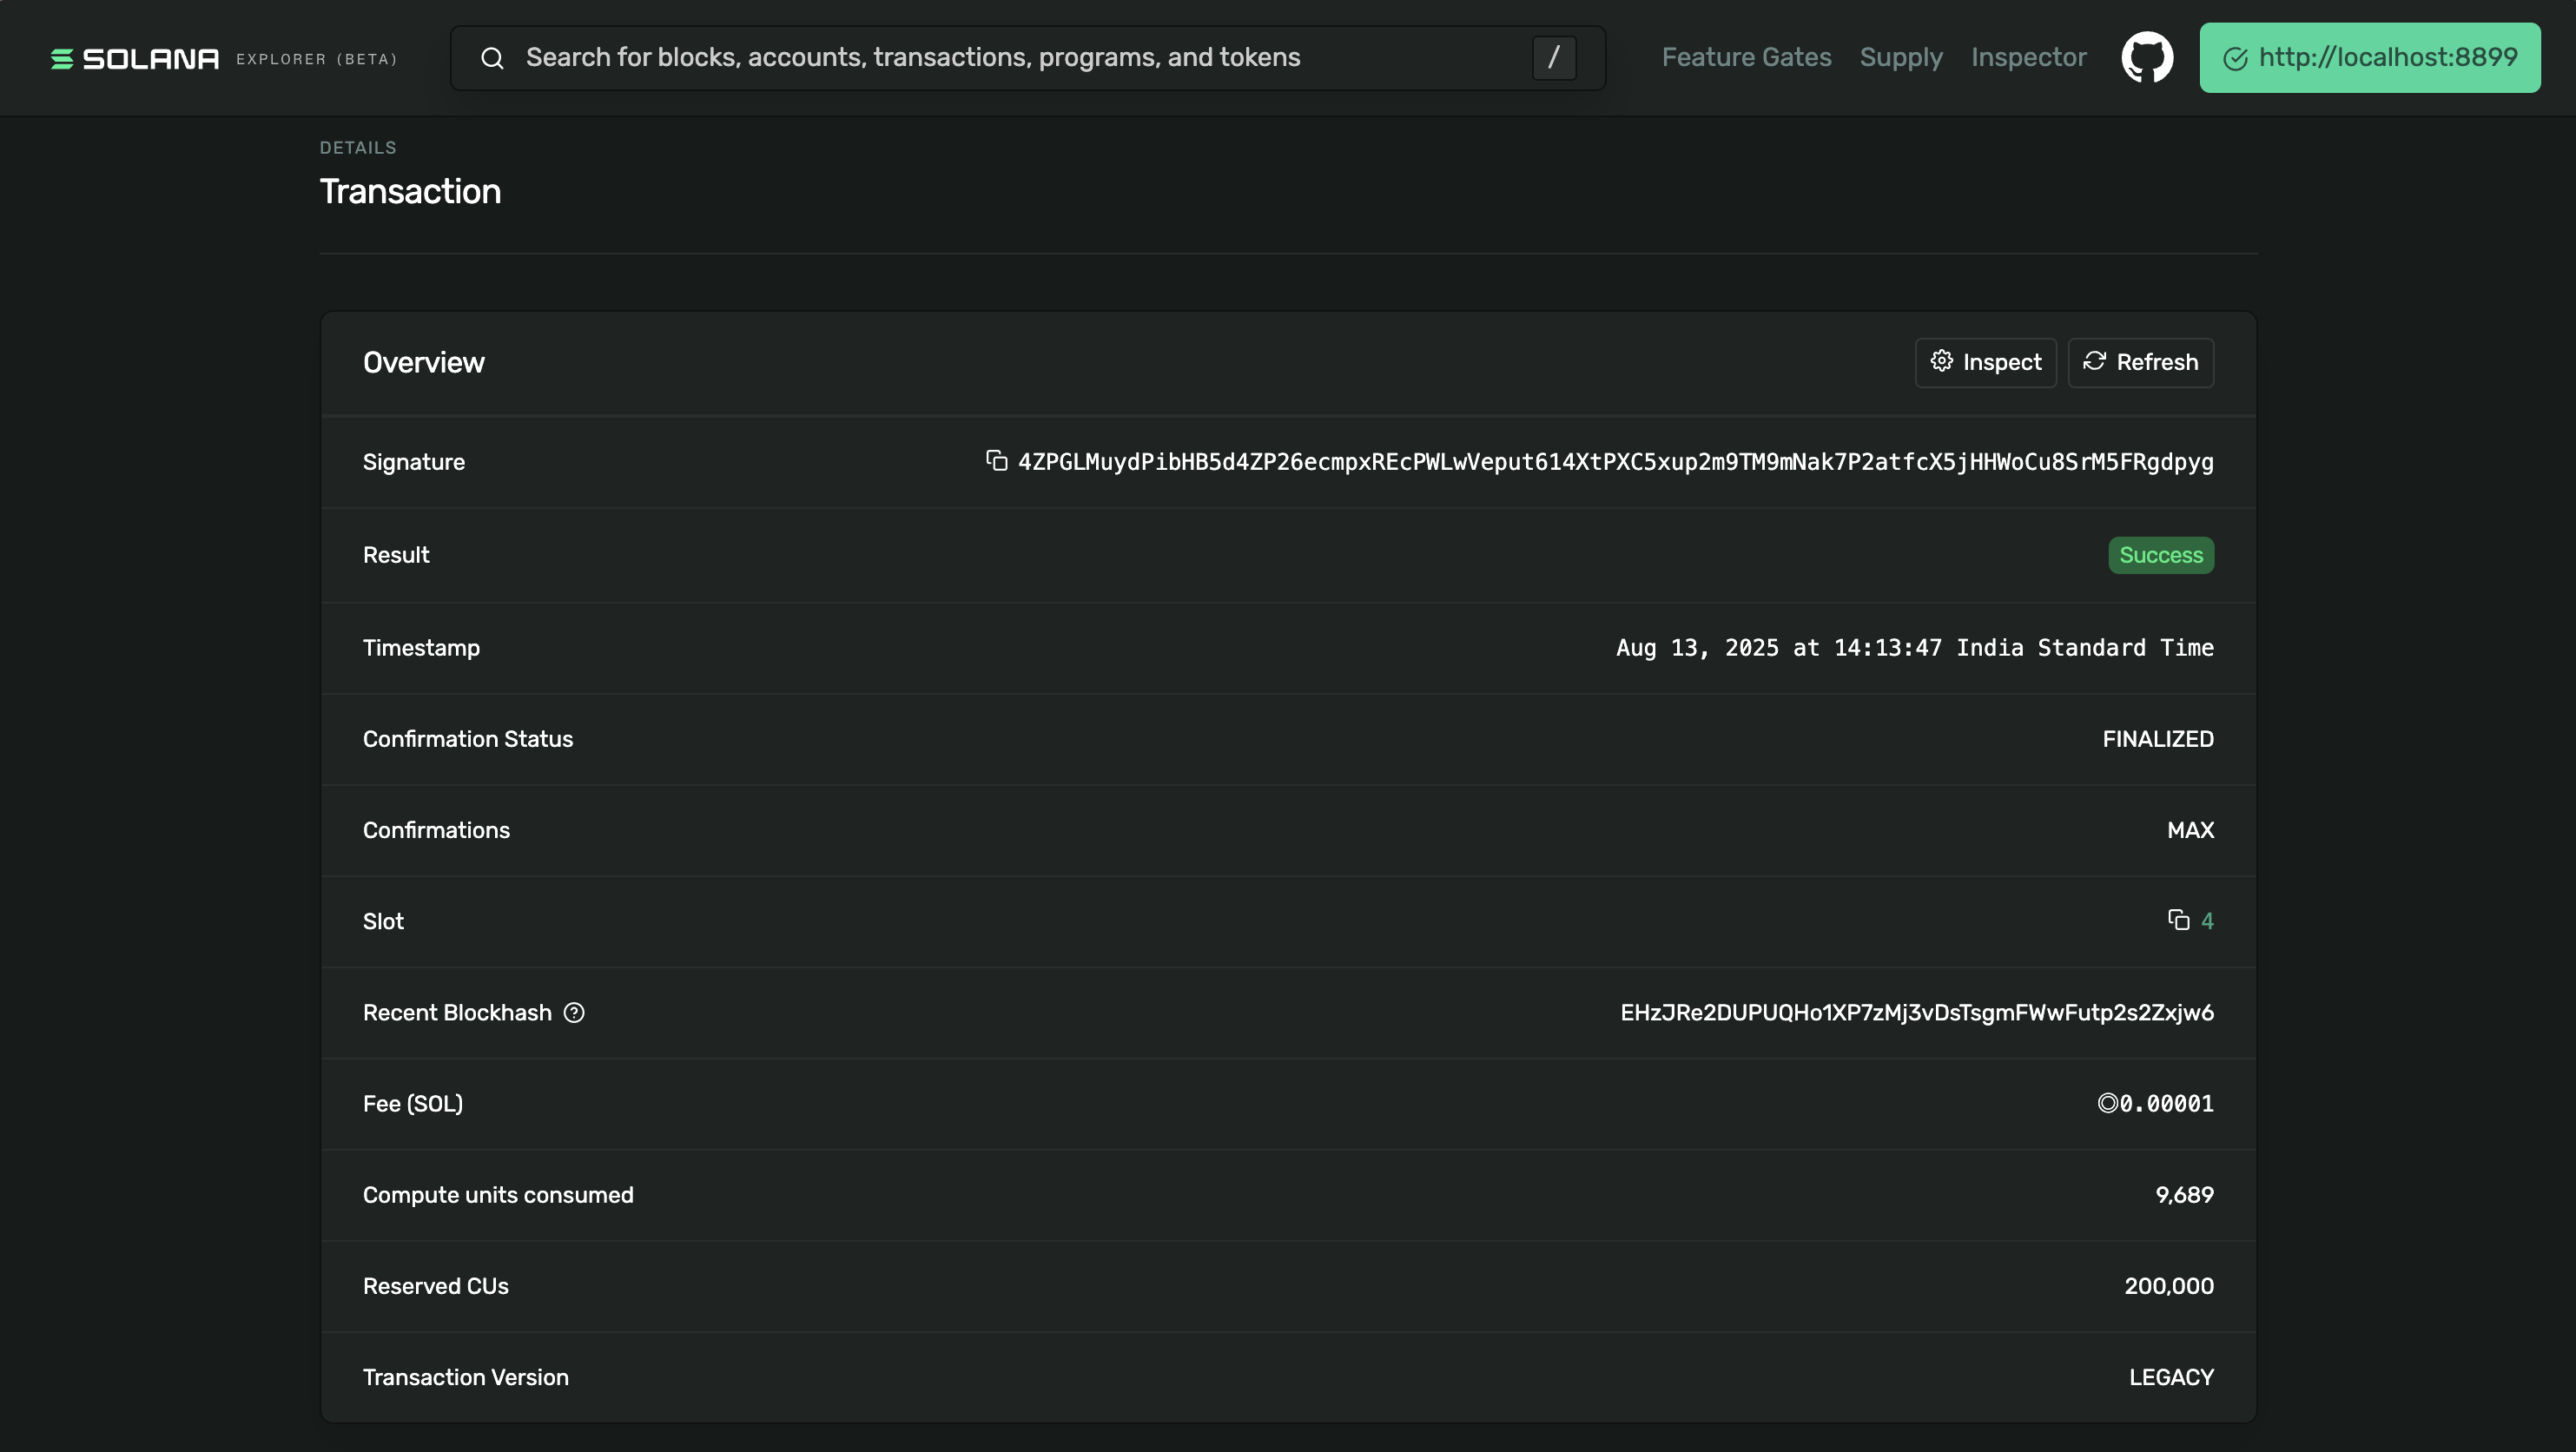Image resolution: width=2576 pixels, height=1452 pixels.
Task: Open the localhost:8899 cluster selector
Action: (2369, 58)
